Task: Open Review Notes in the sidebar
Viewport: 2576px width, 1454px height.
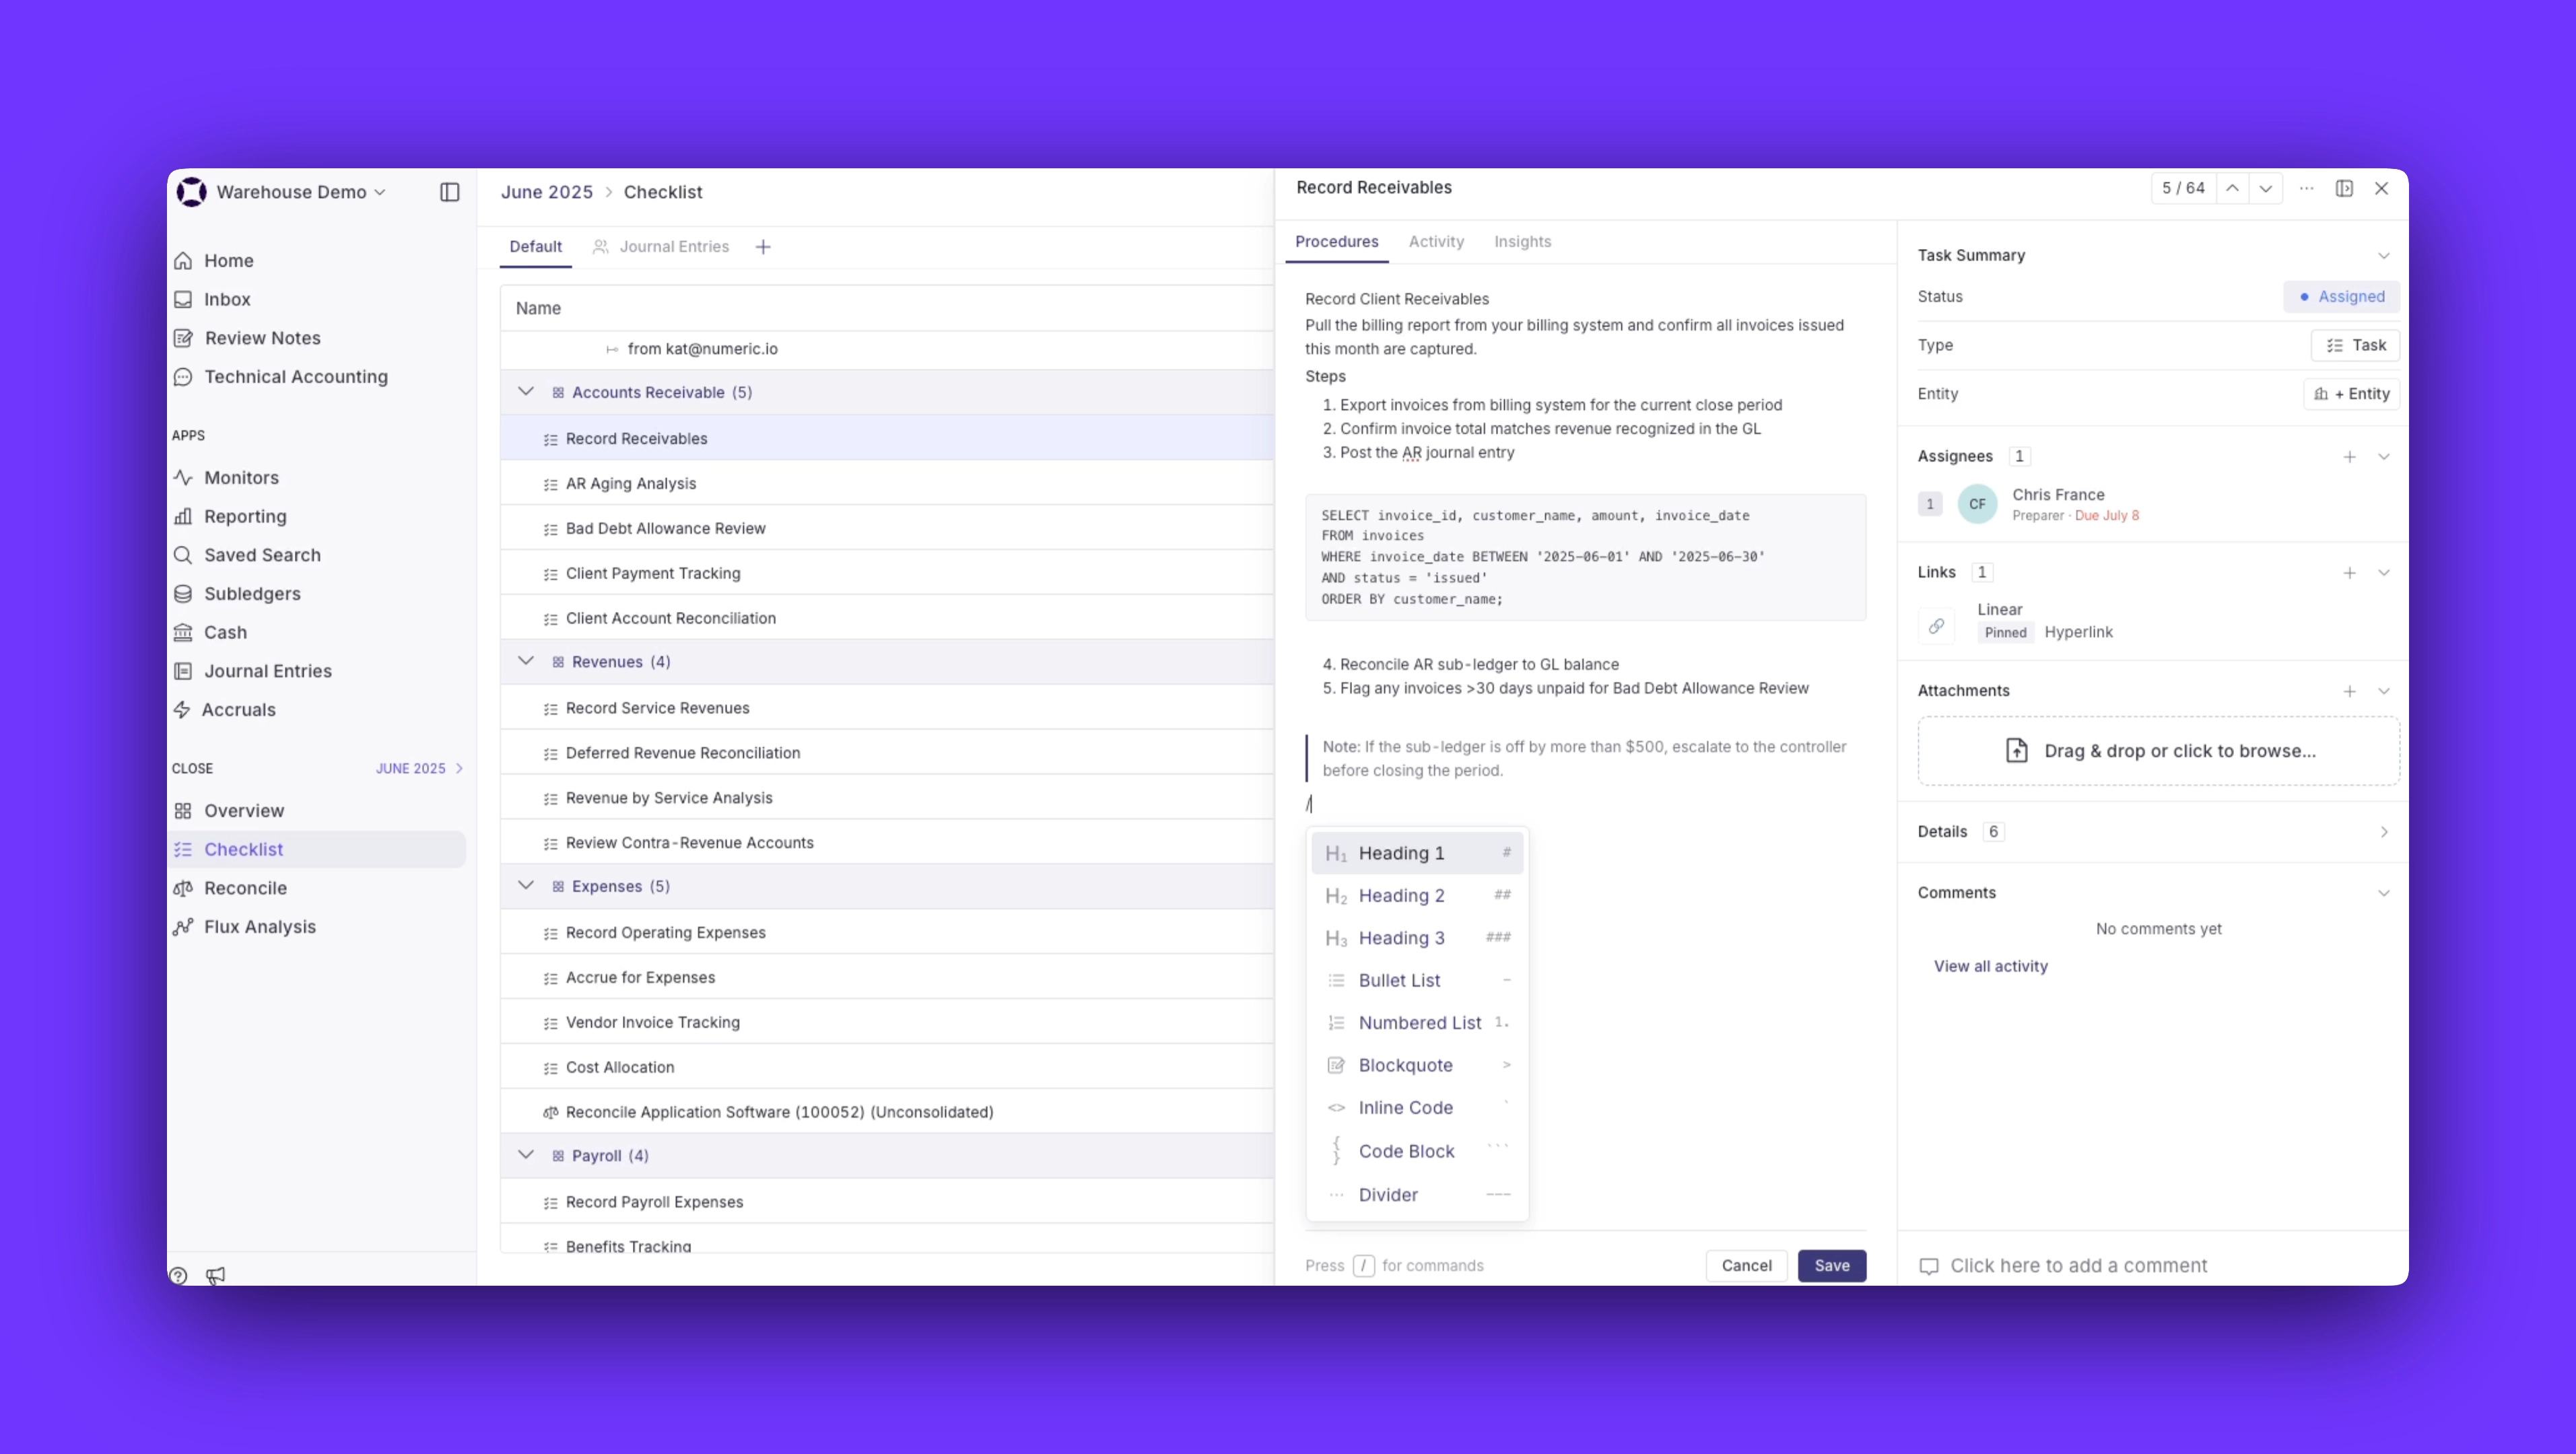Action: (262, 338)
